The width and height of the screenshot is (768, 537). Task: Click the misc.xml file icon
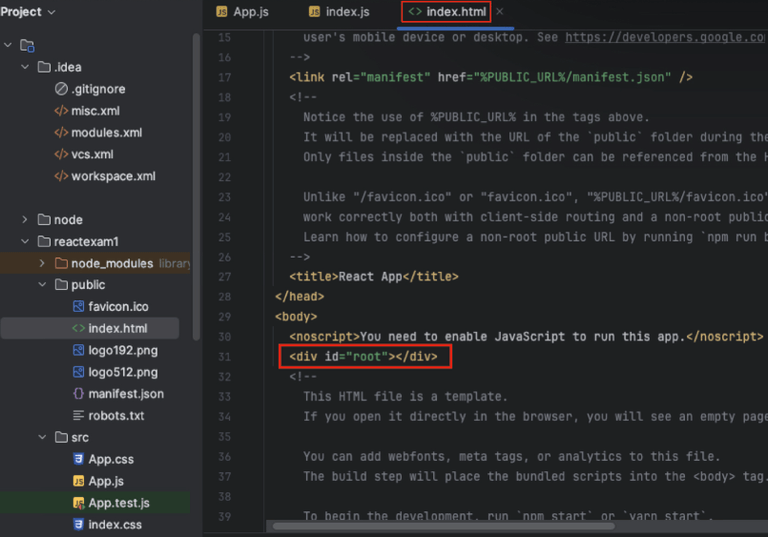coord(61,111)
